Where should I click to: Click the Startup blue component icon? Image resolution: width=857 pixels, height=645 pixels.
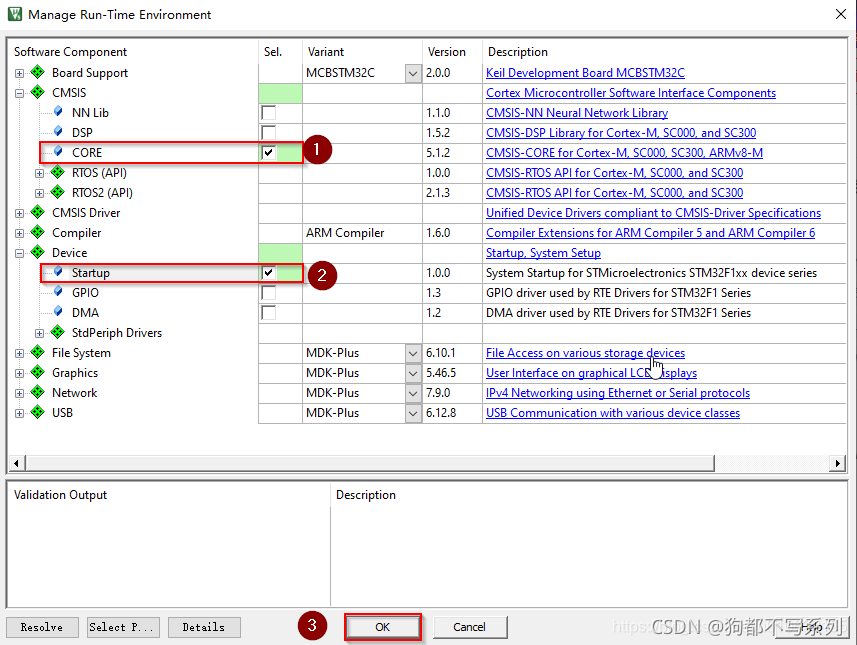(x=58, y=272)
